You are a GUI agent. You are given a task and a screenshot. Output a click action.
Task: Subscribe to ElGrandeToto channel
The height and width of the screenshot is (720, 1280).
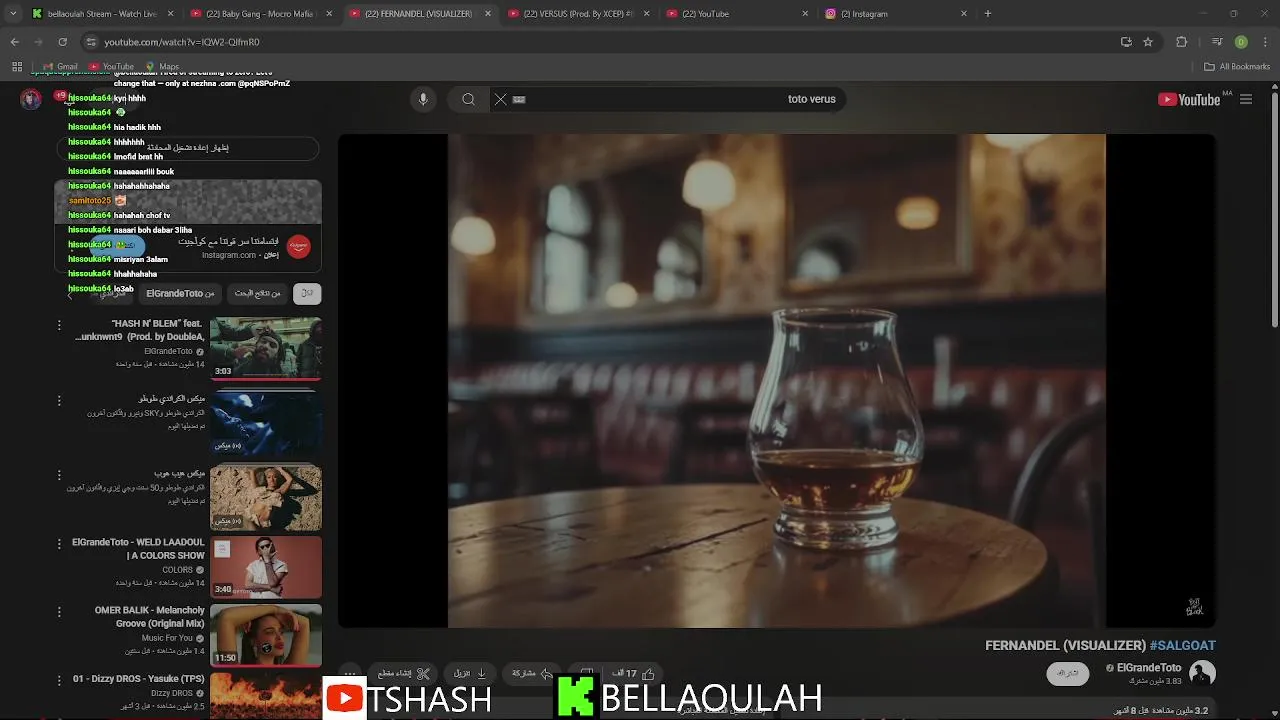pyautogui.click(x=1068, y=673)
